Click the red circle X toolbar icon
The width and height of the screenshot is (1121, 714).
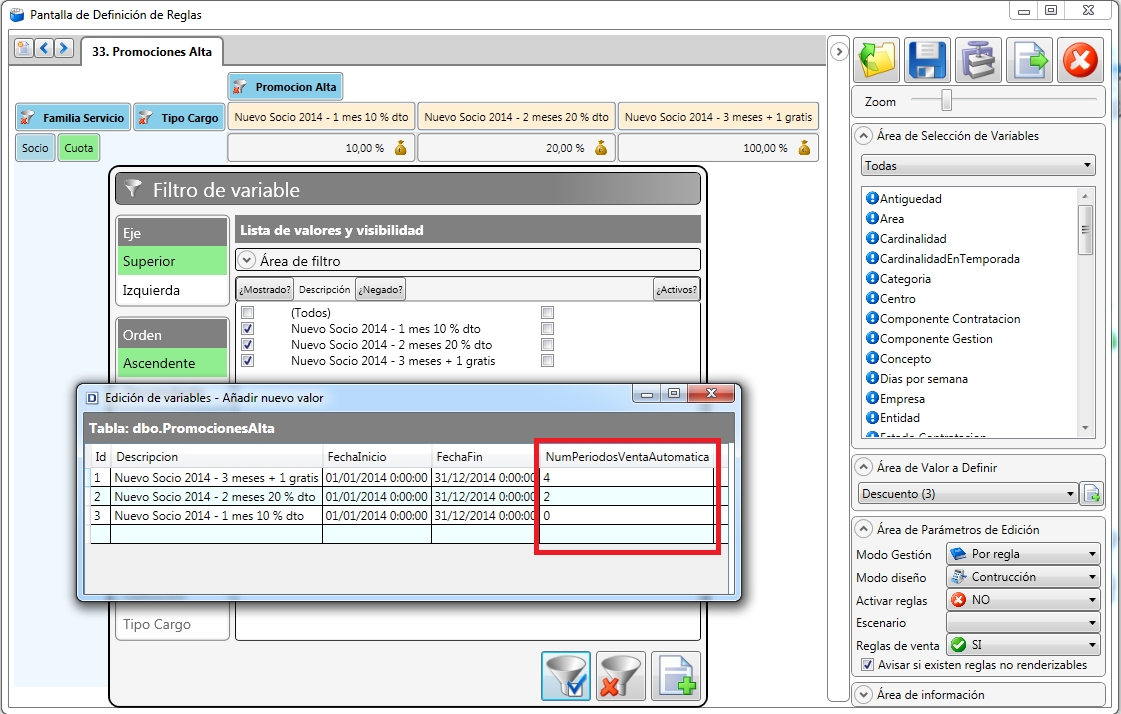pyautogui.click(x=1080, y=59)
